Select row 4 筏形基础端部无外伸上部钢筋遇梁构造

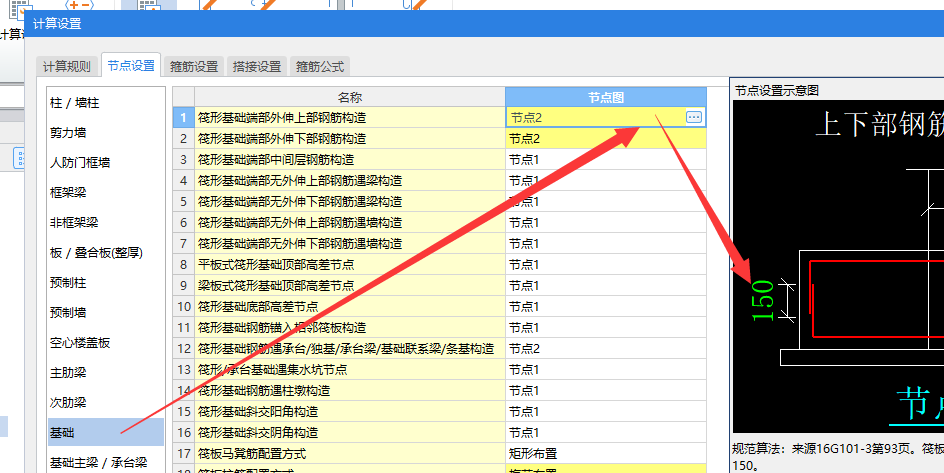pos(350,181)
